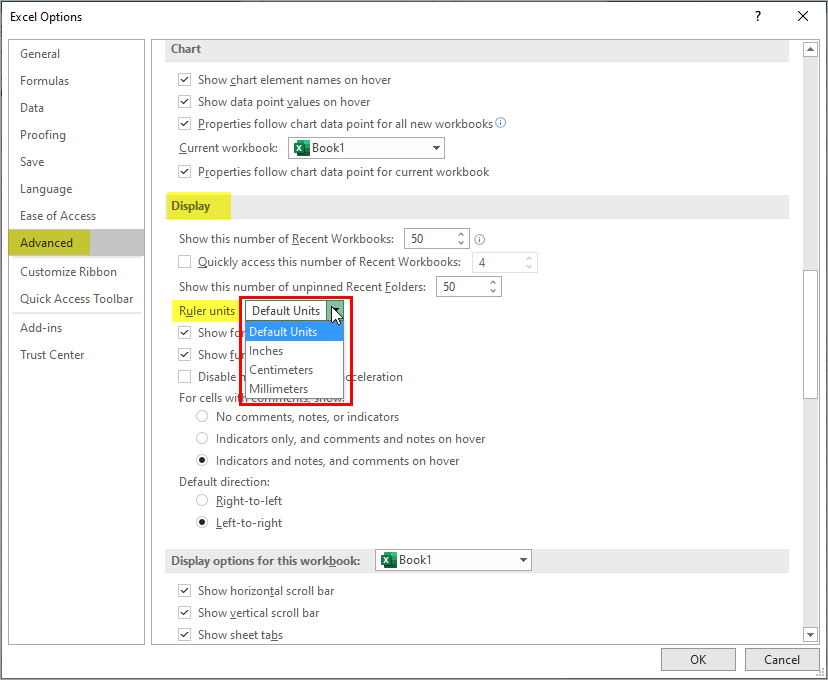
Task: Select 'Indicators only, and comments and notes on hover'
Action: (x=202, y=439)
